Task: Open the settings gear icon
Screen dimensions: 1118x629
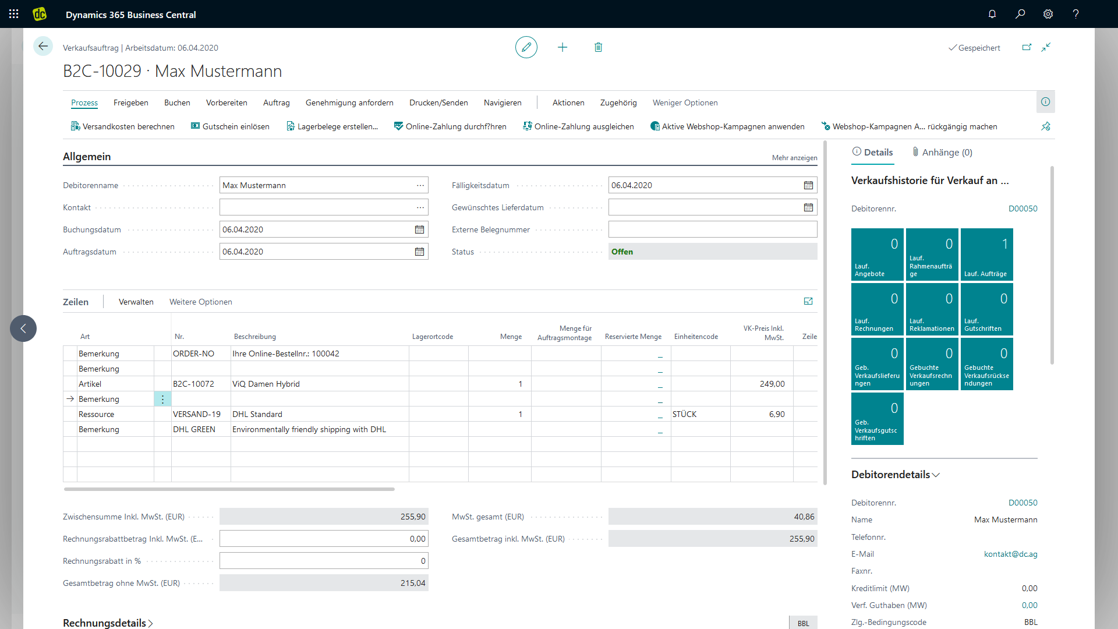Action: pyautogui.click(x=1048, y=14)
